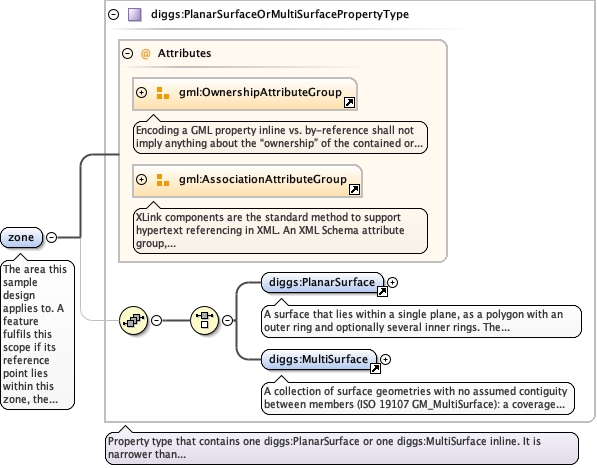Click the XLink components annotation text
597x468 pixels.
click(x=280, y=230)
